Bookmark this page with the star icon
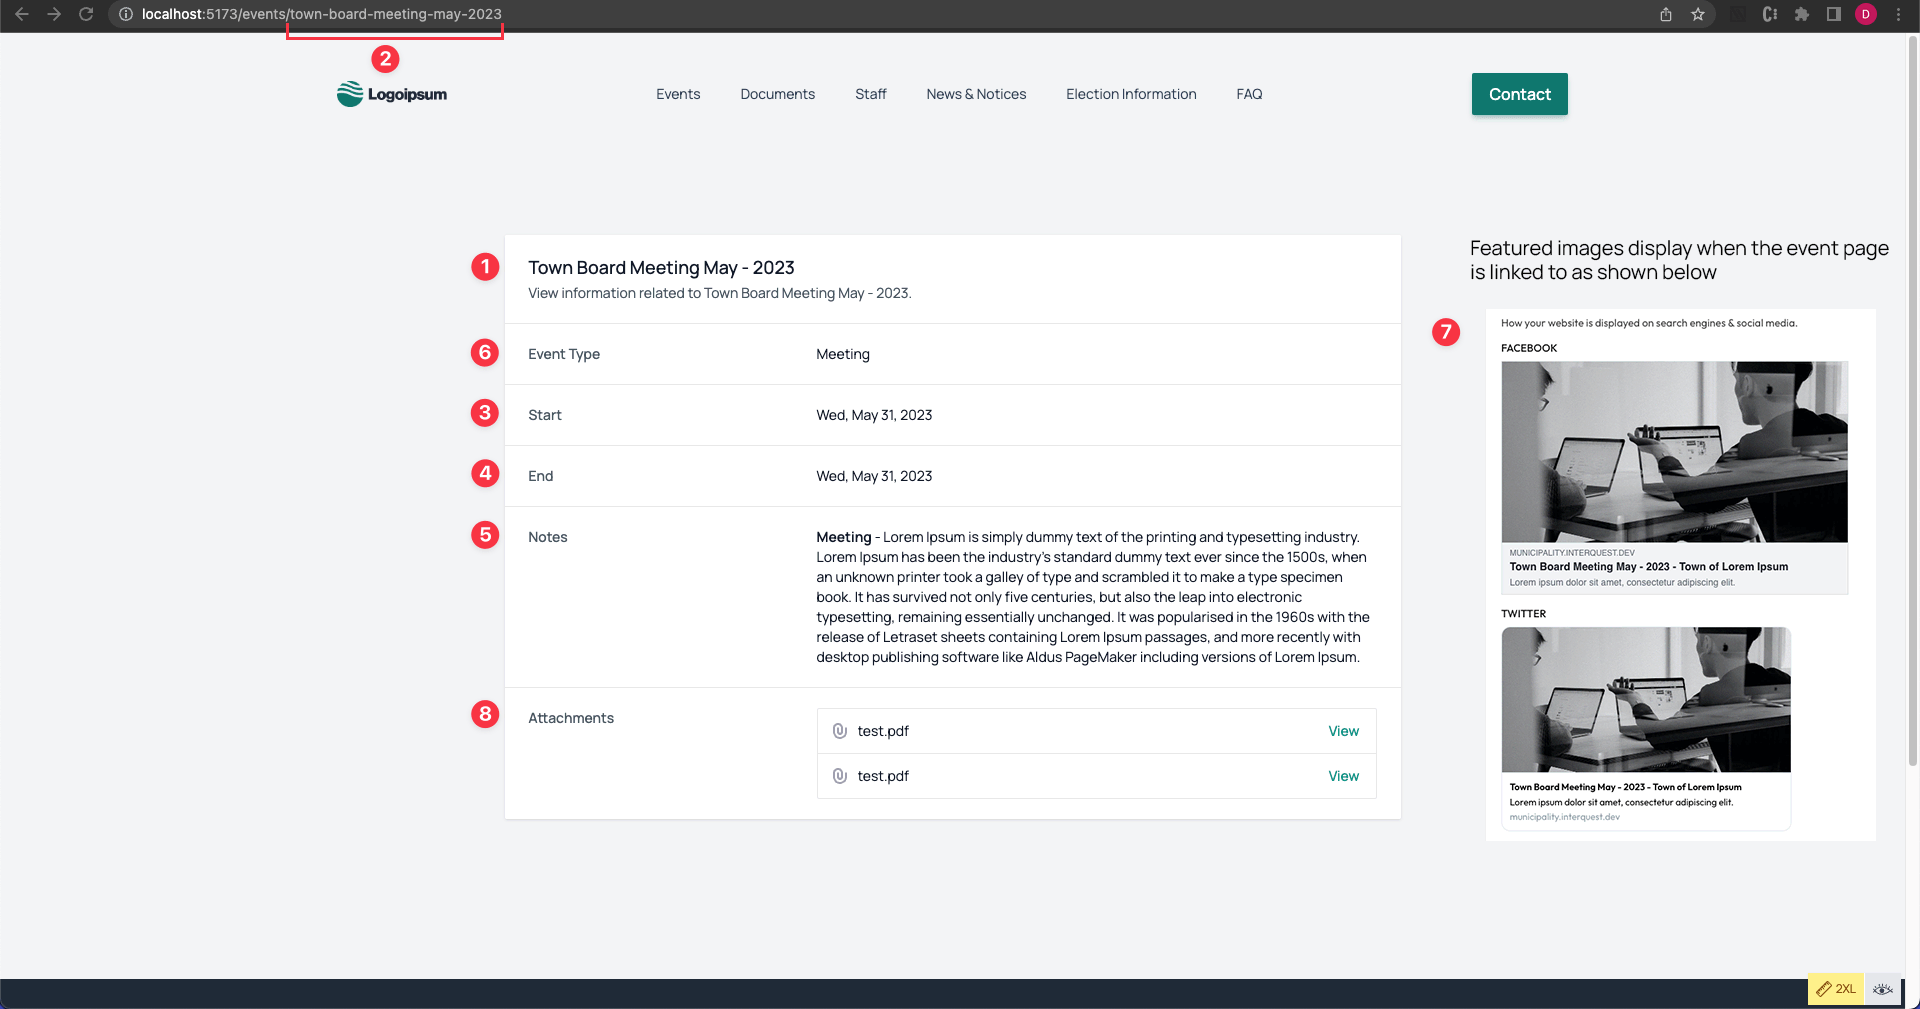The width and height of the screenshot is (1920, 1009). coord(1698,14)
